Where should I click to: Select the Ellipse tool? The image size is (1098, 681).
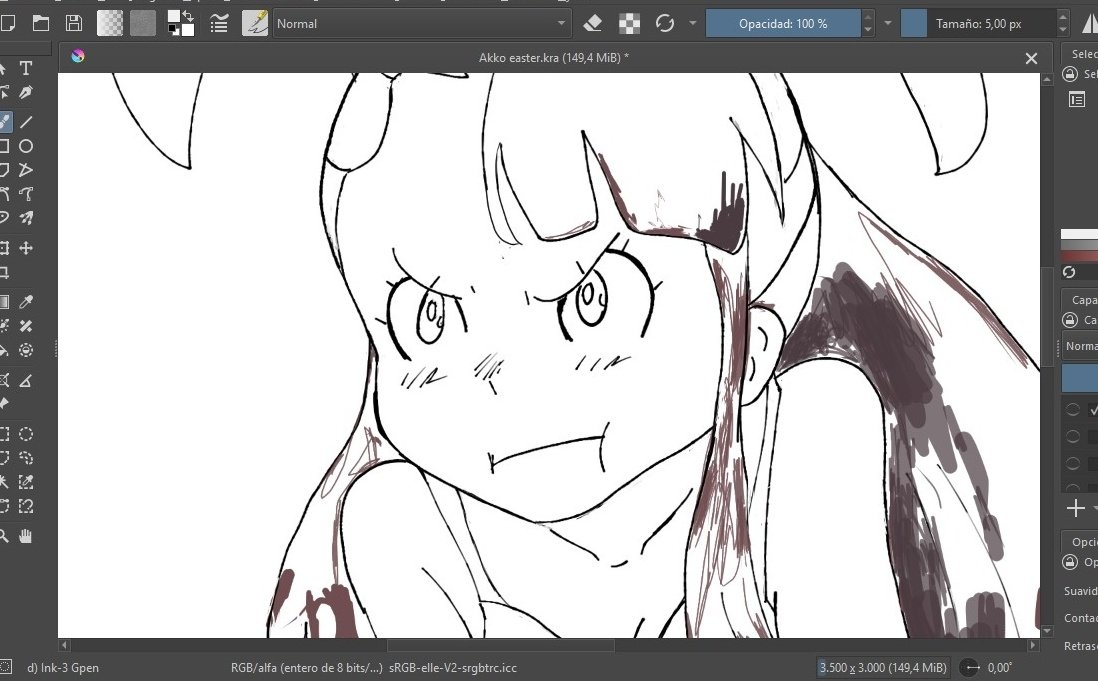tap(26, 146)
